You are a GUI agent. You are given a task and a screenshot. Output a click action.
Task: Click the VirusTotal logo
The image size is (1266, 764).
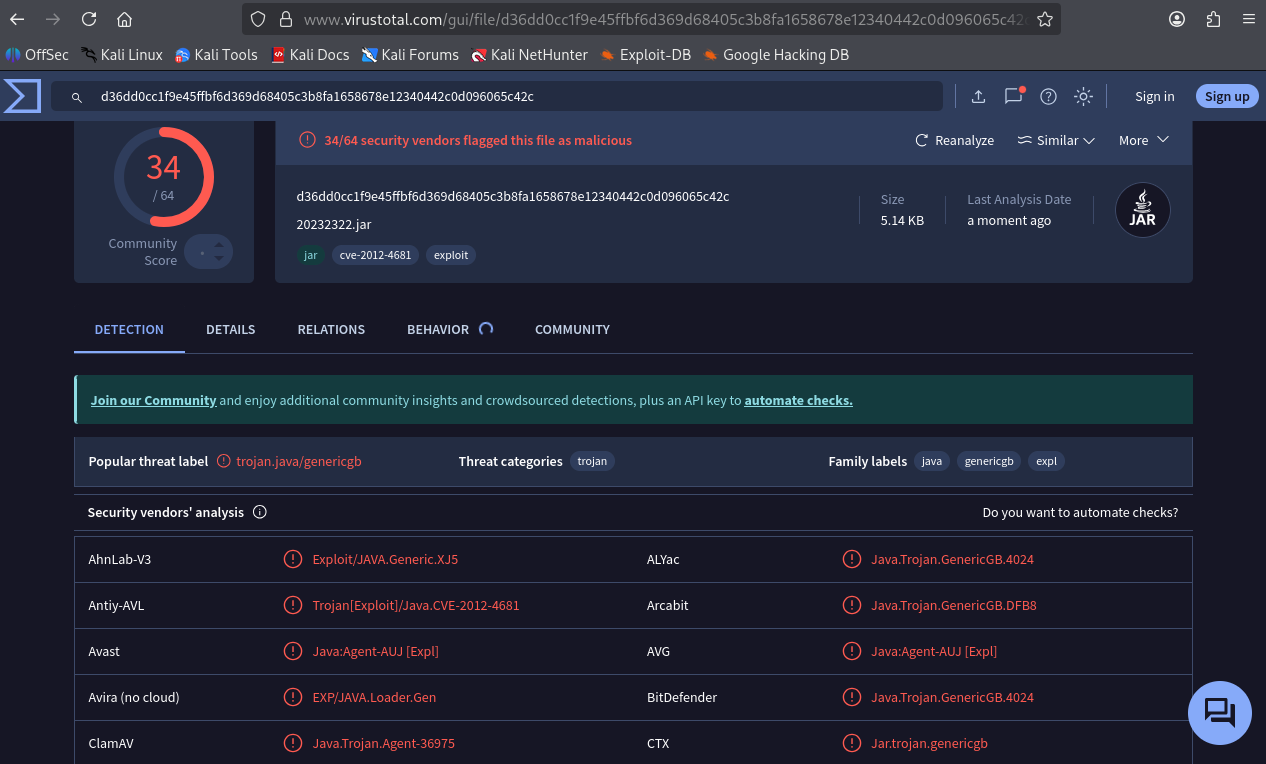[22, 96]
